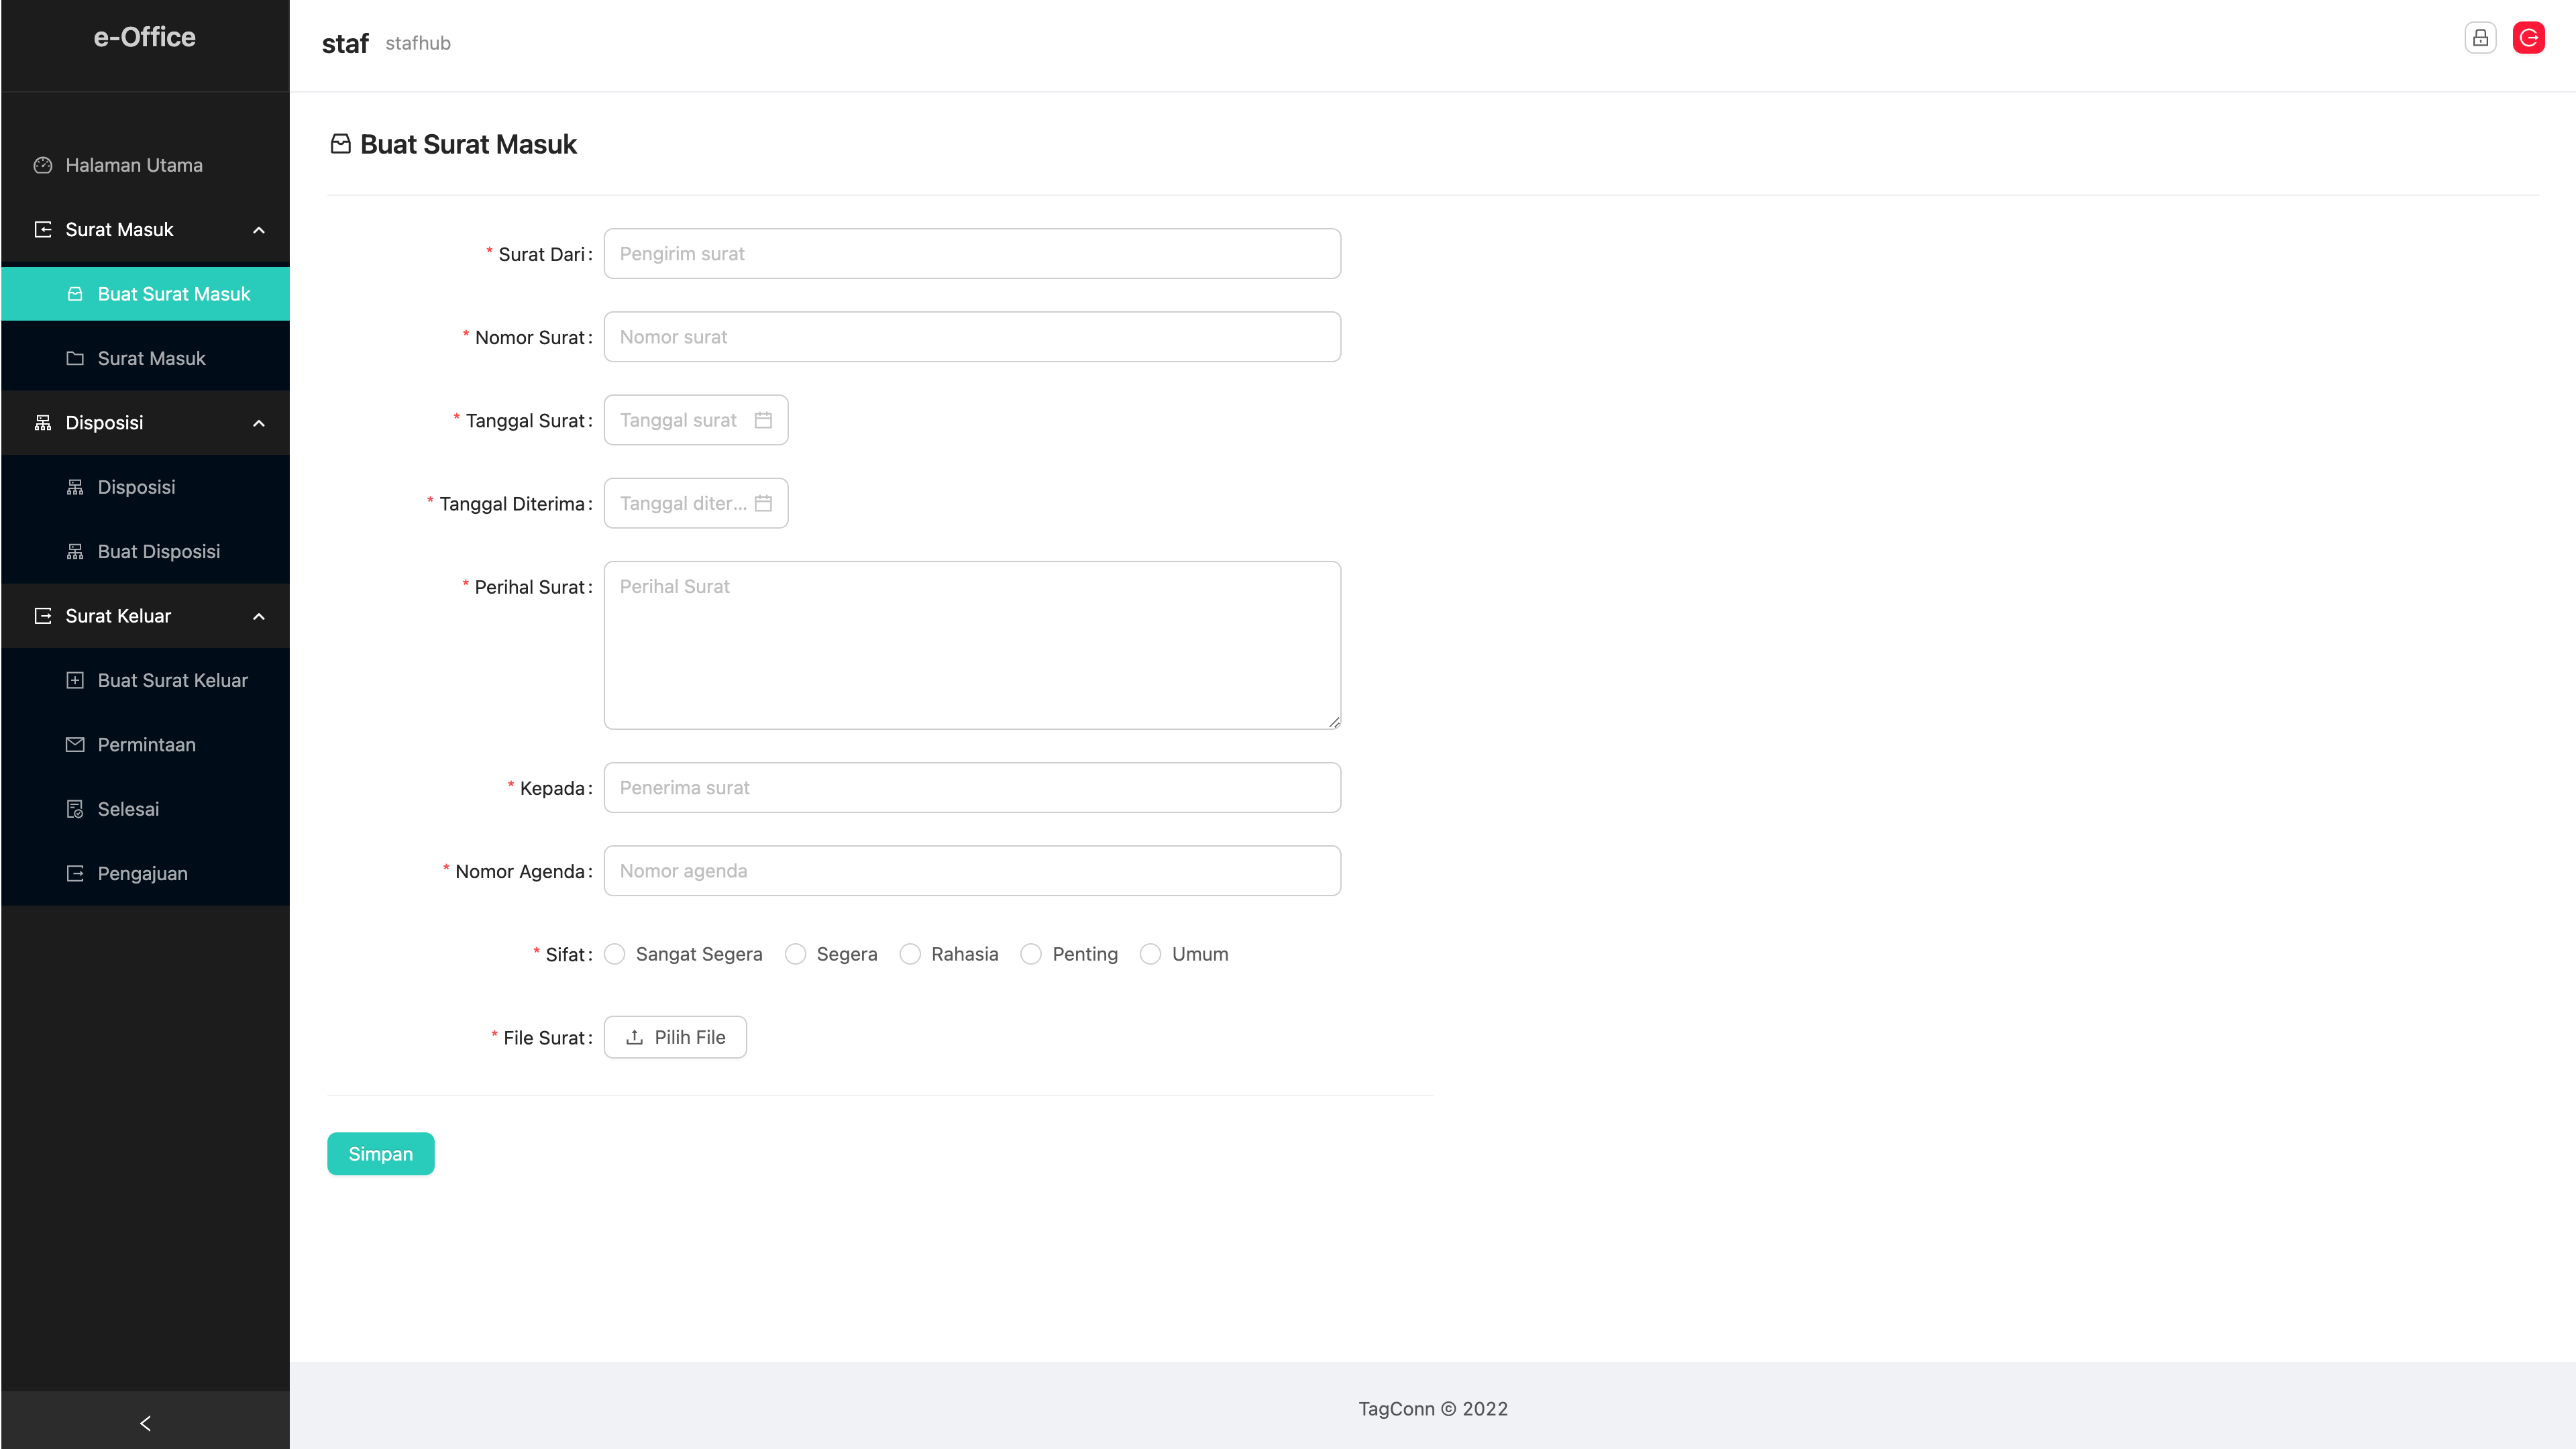
Task: Click the plus icon beside Buat Surat Keluar
Action: click(x=75, y=680)
